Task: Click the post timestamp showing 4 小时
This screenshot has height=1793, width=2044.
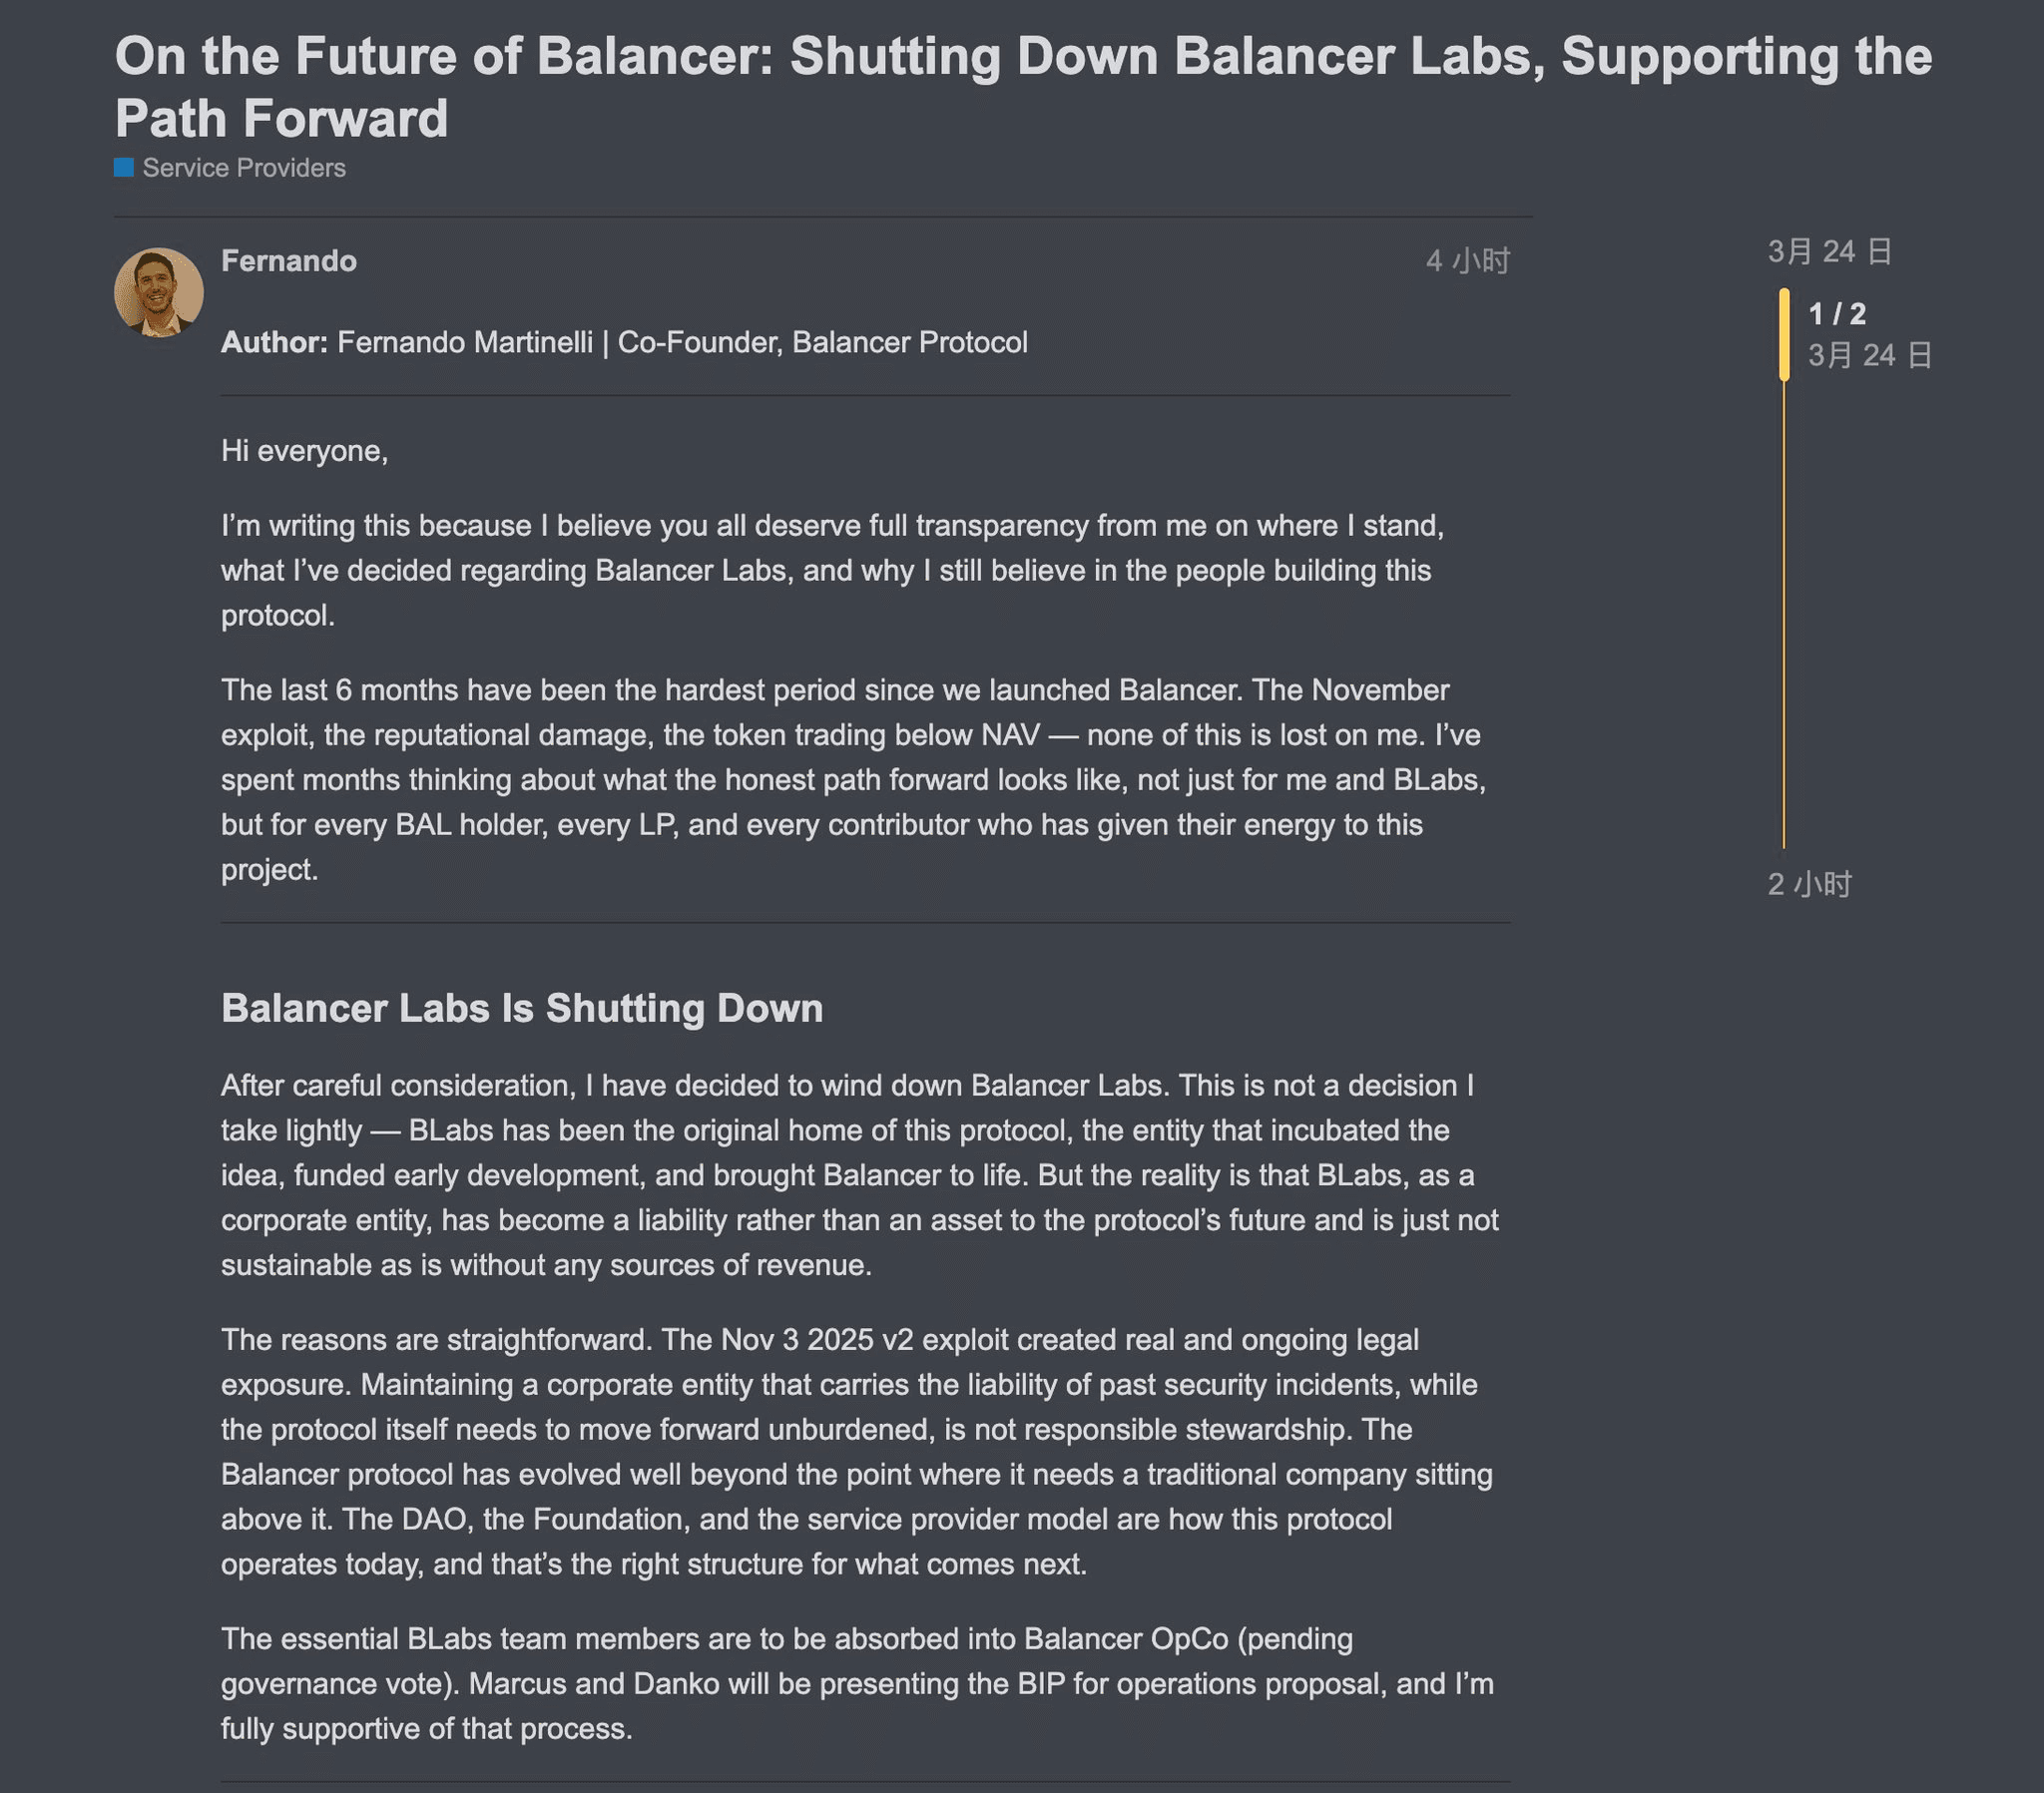Action: 1466,261
